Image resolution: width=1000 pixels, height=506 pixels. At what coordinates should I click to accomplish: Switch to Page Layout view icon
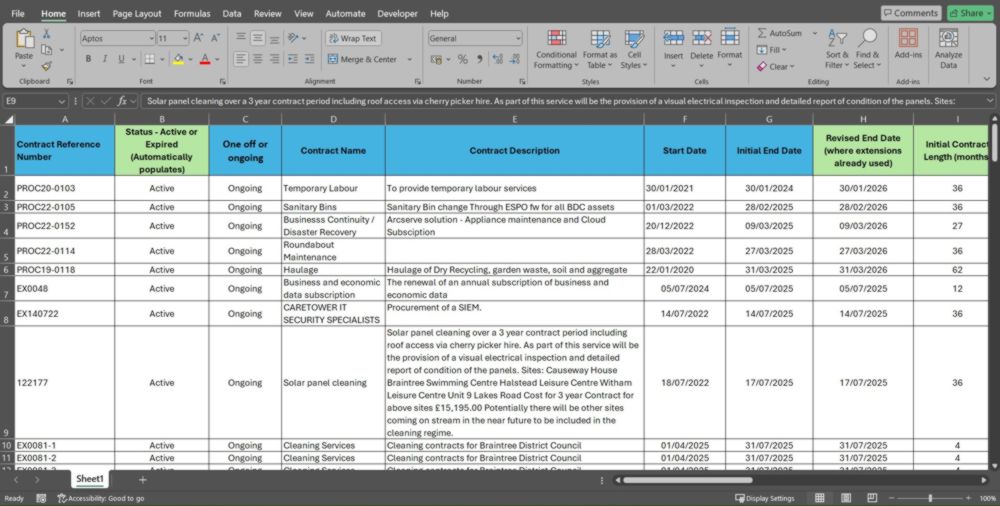(846, 498)
